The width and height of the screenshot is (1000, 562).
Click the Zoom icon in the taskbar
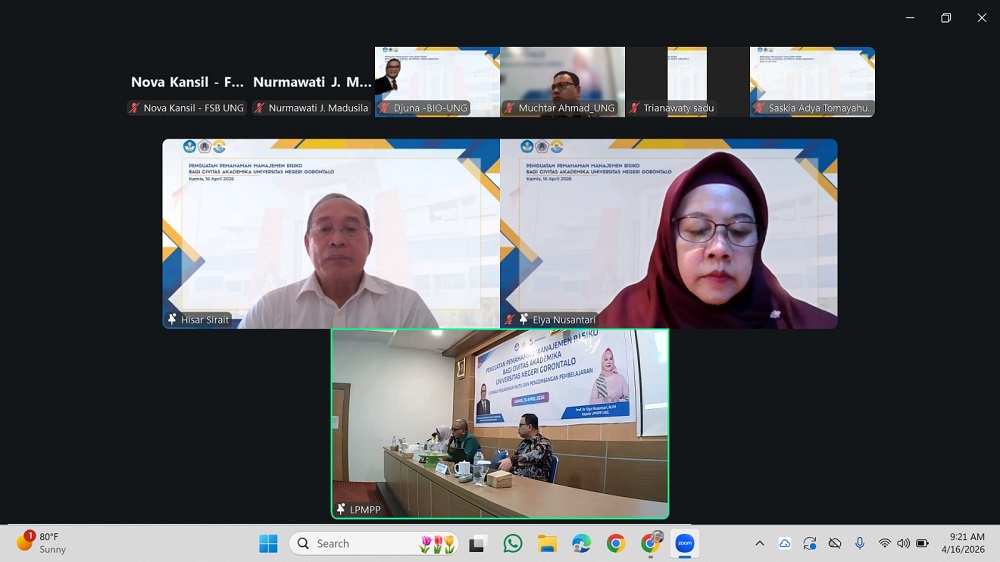coord(684,543)
